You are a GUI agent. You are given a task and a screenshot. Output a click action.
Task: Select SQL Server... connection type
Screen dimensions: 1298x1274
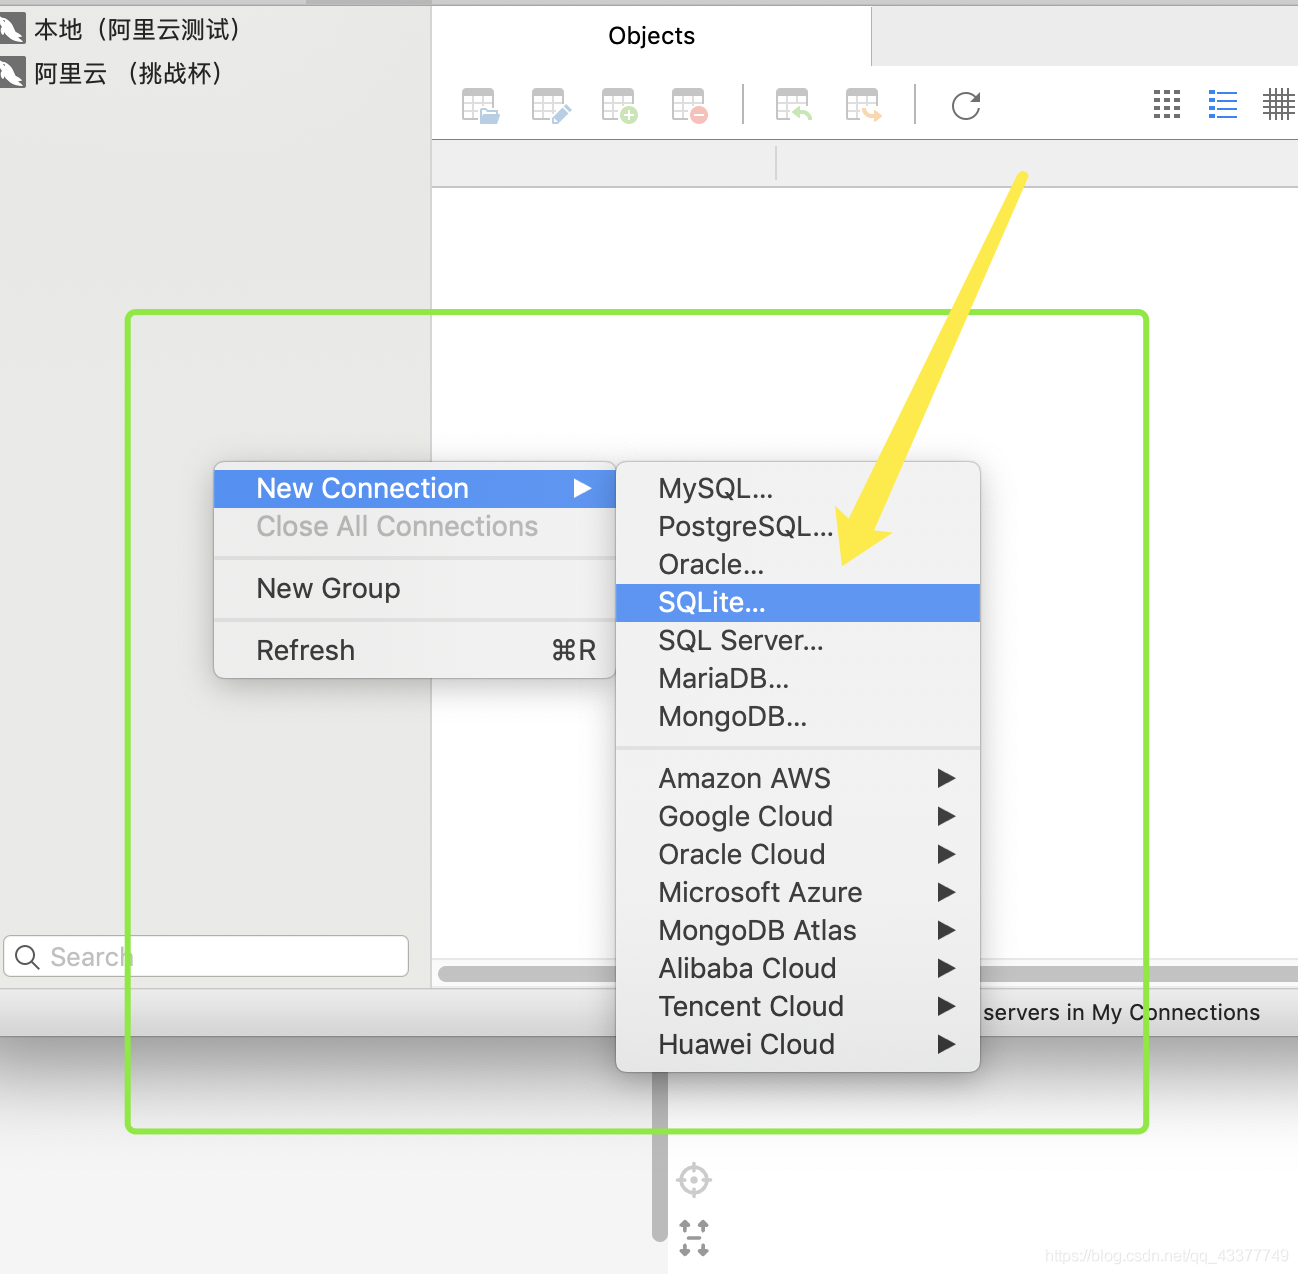pyautogui.click(x=798, y=640)
